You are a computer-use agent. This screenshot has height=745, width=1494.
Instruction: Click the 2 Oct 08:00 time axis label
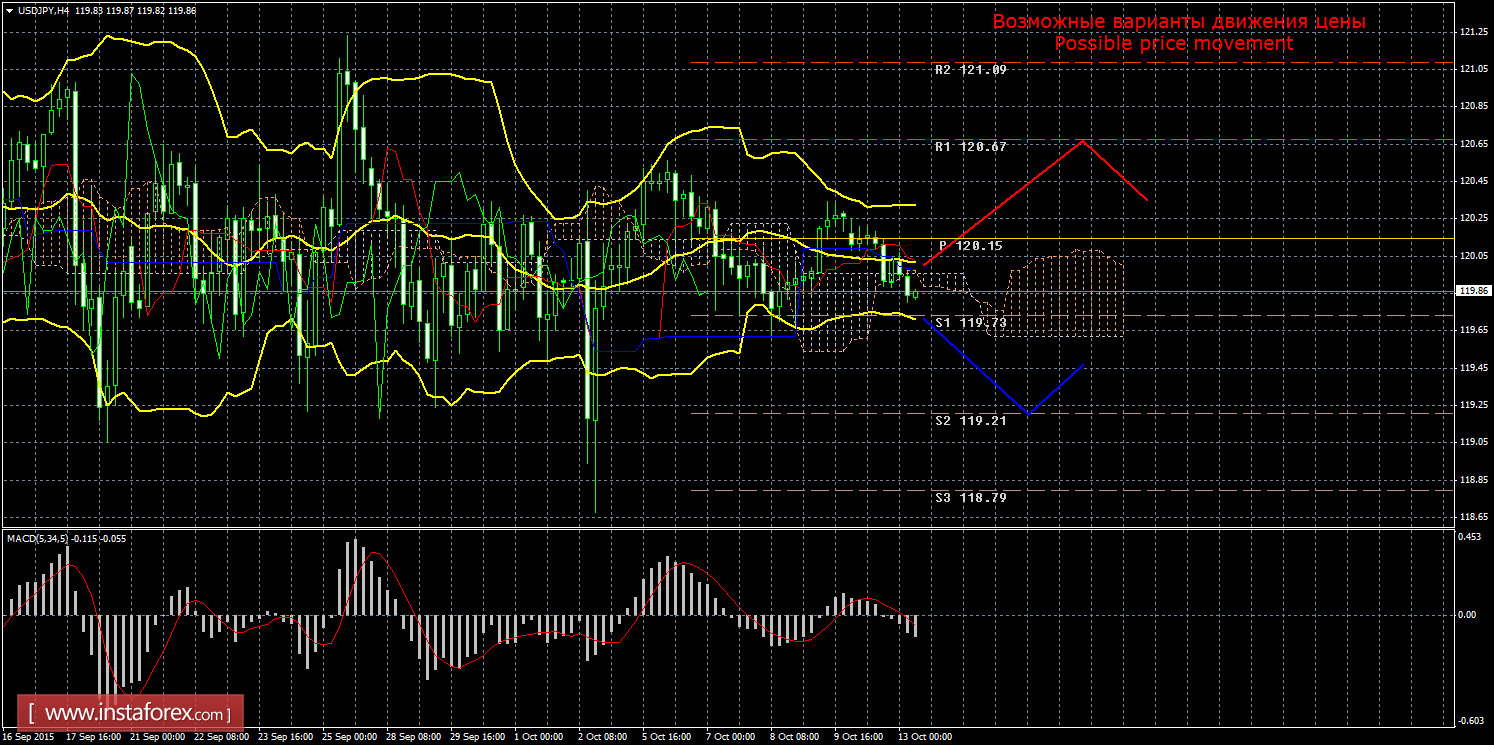click(x=604, y=737)
